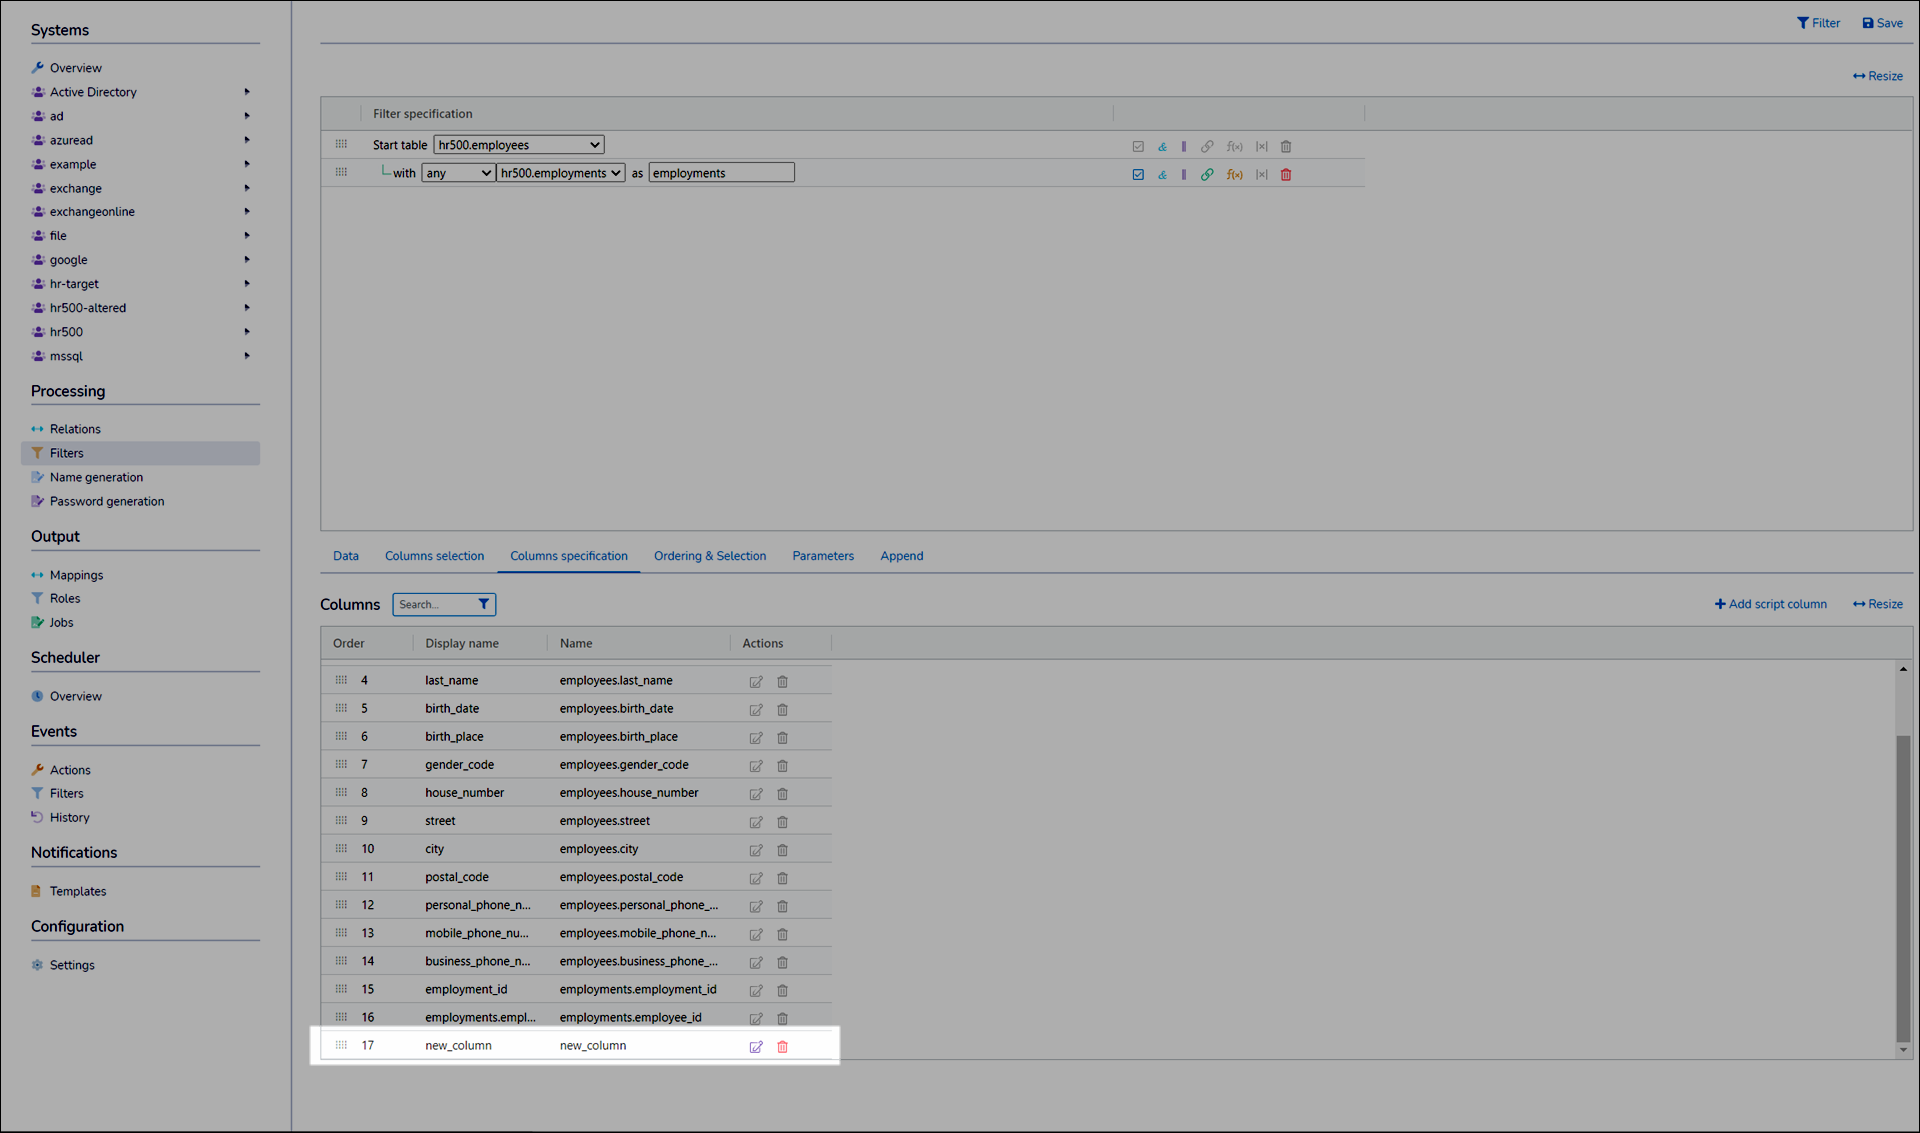Click the drag handle for the birth_date row

point(341,708)
